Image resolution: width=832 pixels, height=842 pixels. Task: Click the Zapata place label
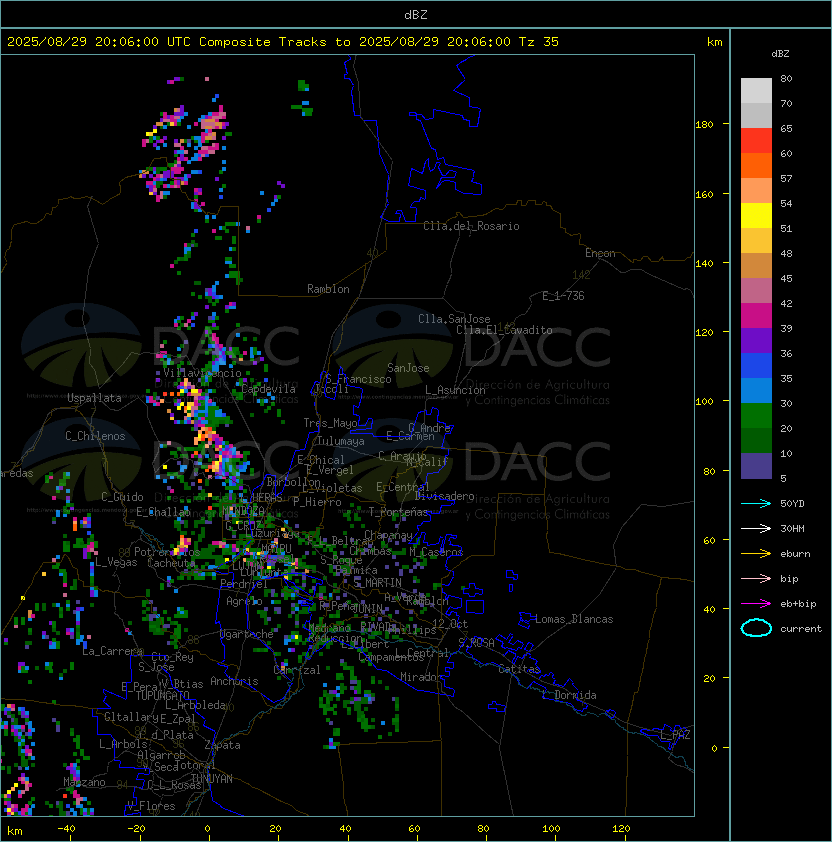(222, 745)
